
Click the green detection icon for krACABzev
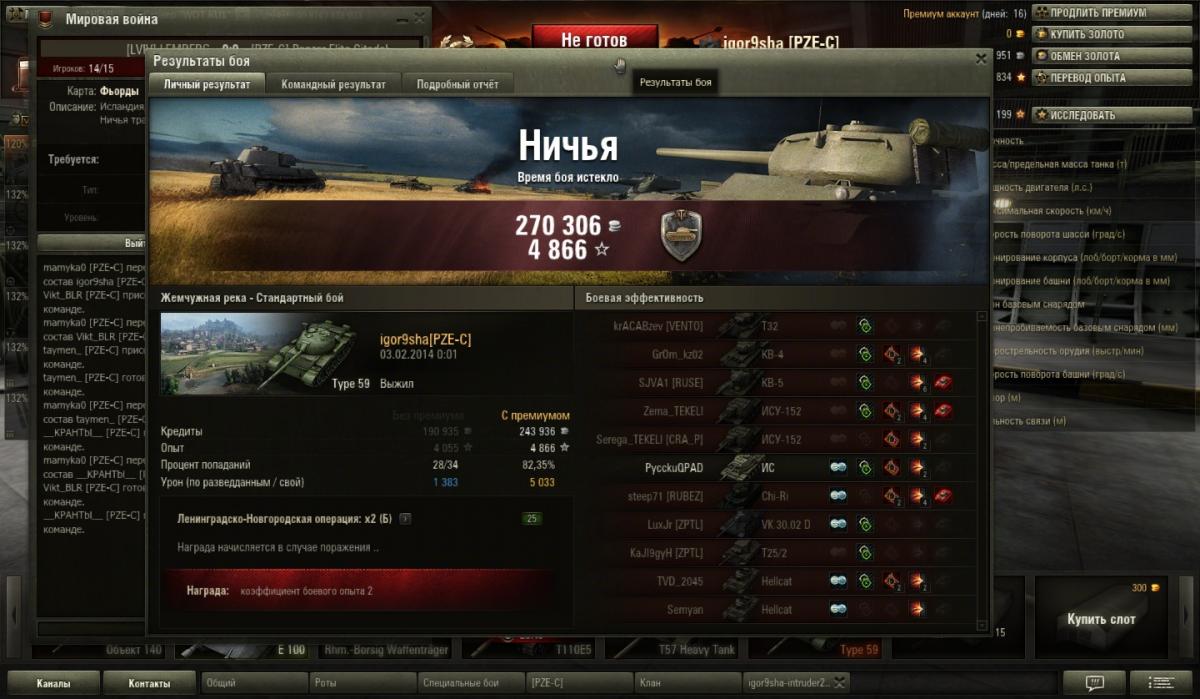pyautogui.click(x=865, y=326)
